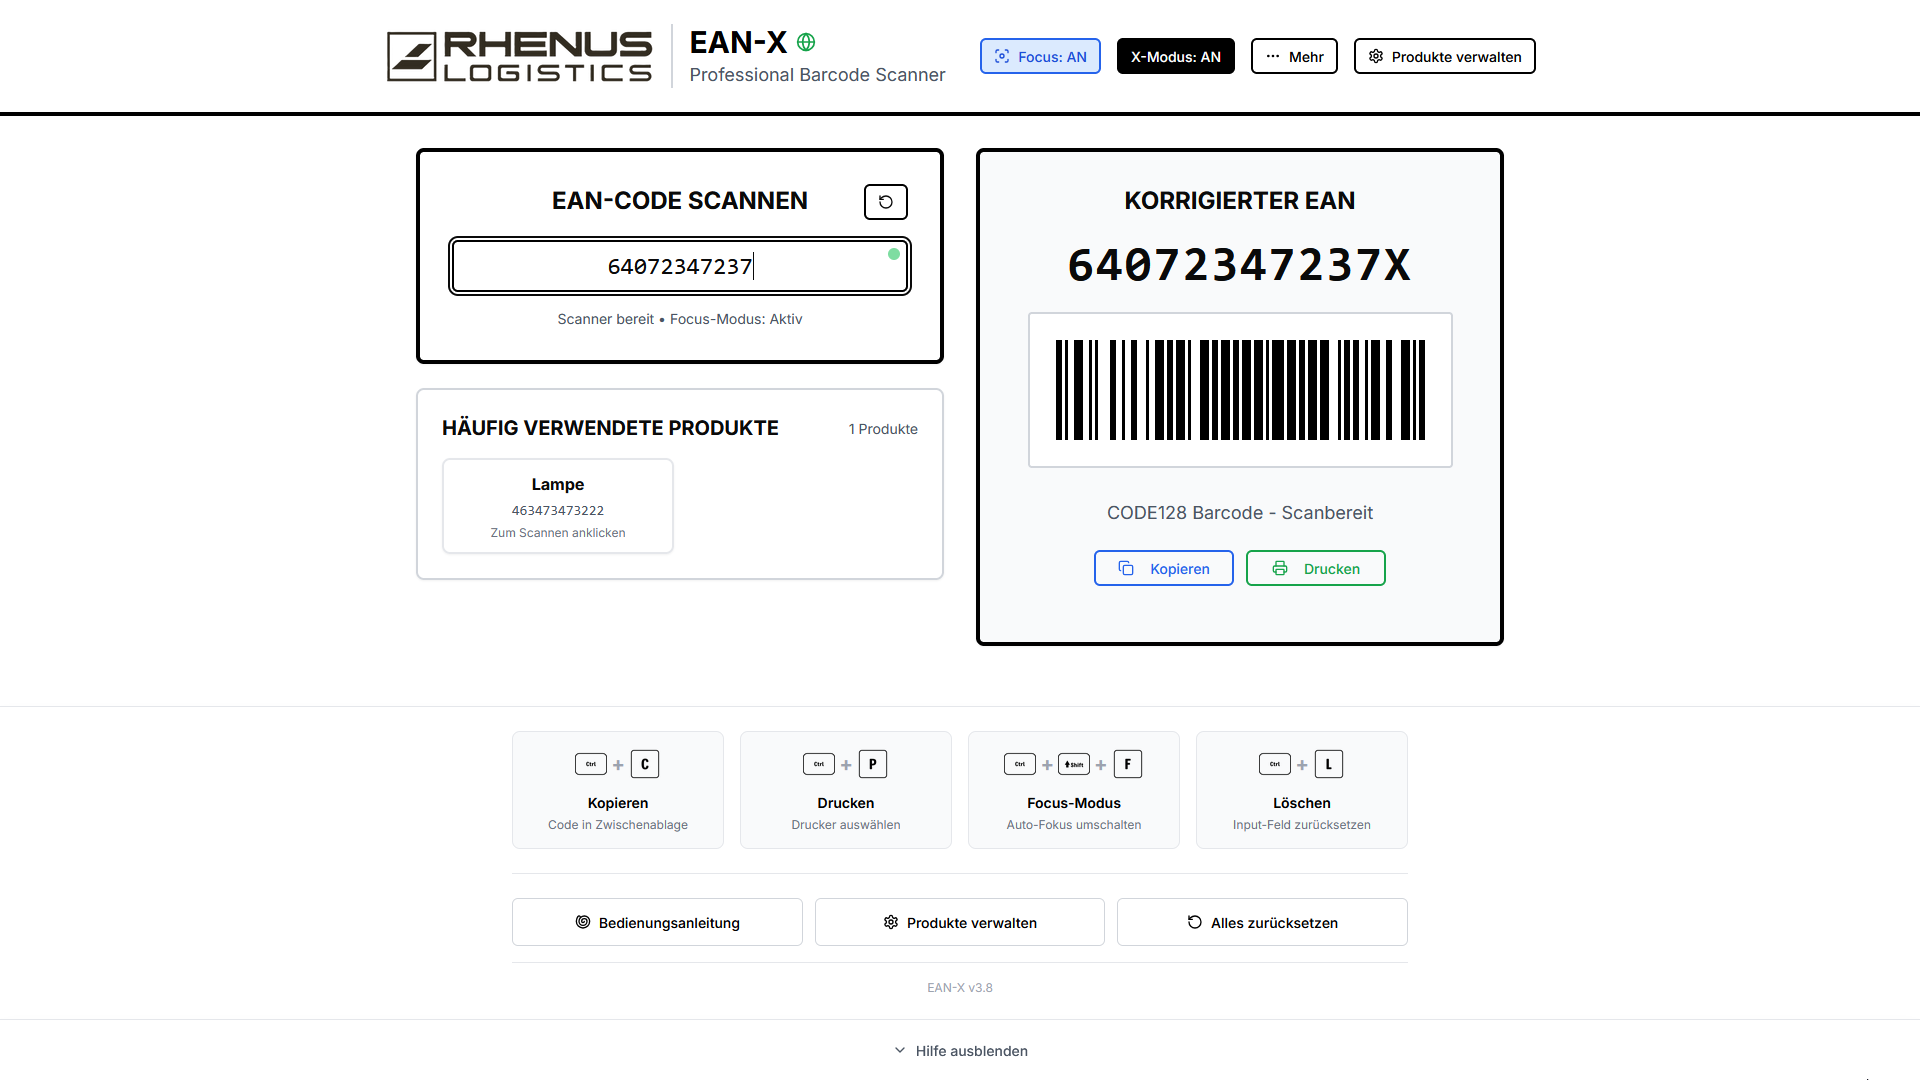
Task: Click into the EAN code input field
Action: (x=680, y=267)
